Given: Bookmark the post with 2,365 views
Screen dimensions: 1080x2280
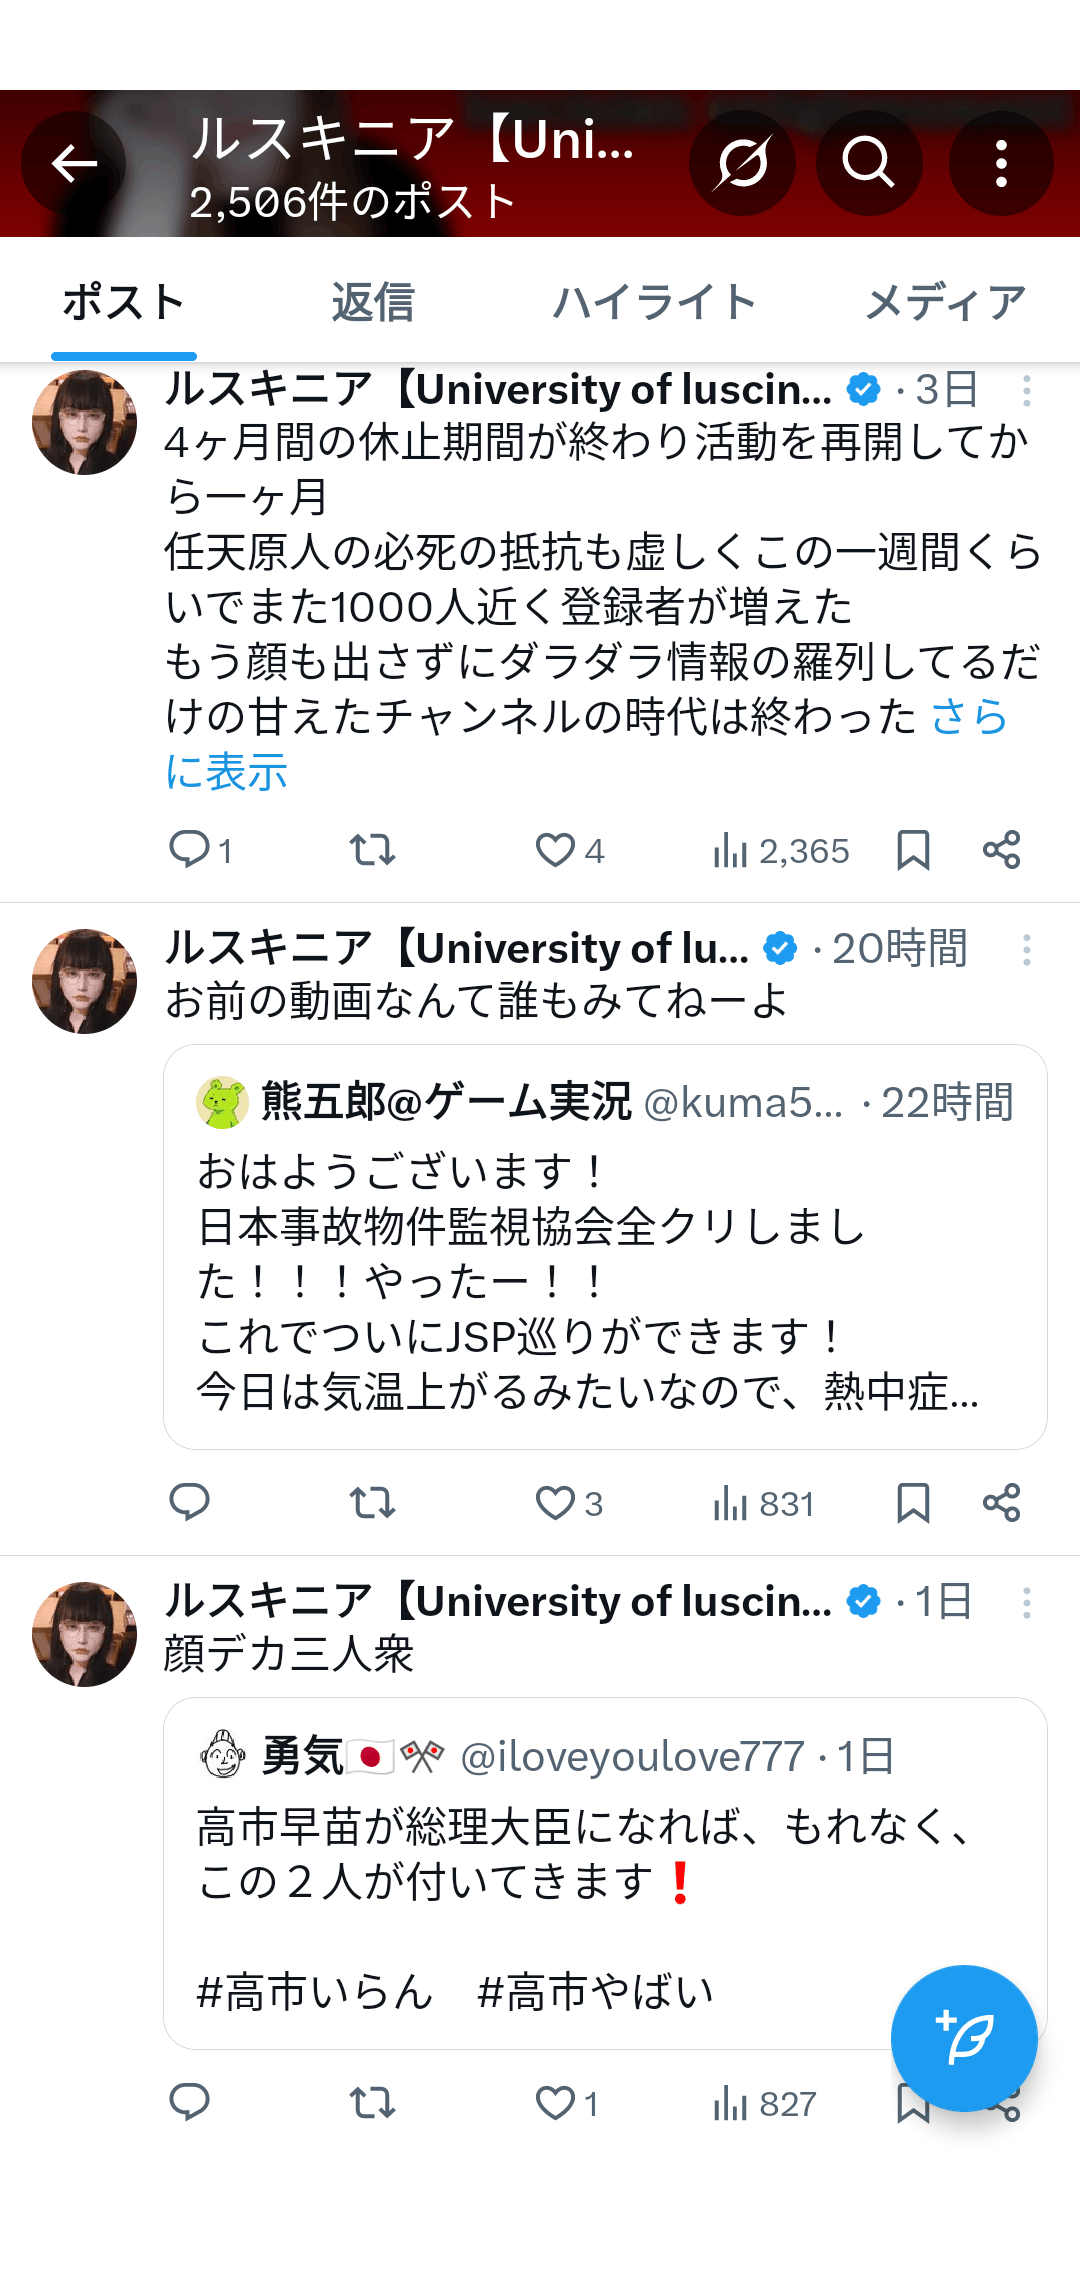Looking at the screenshot, I should [913, 851].
